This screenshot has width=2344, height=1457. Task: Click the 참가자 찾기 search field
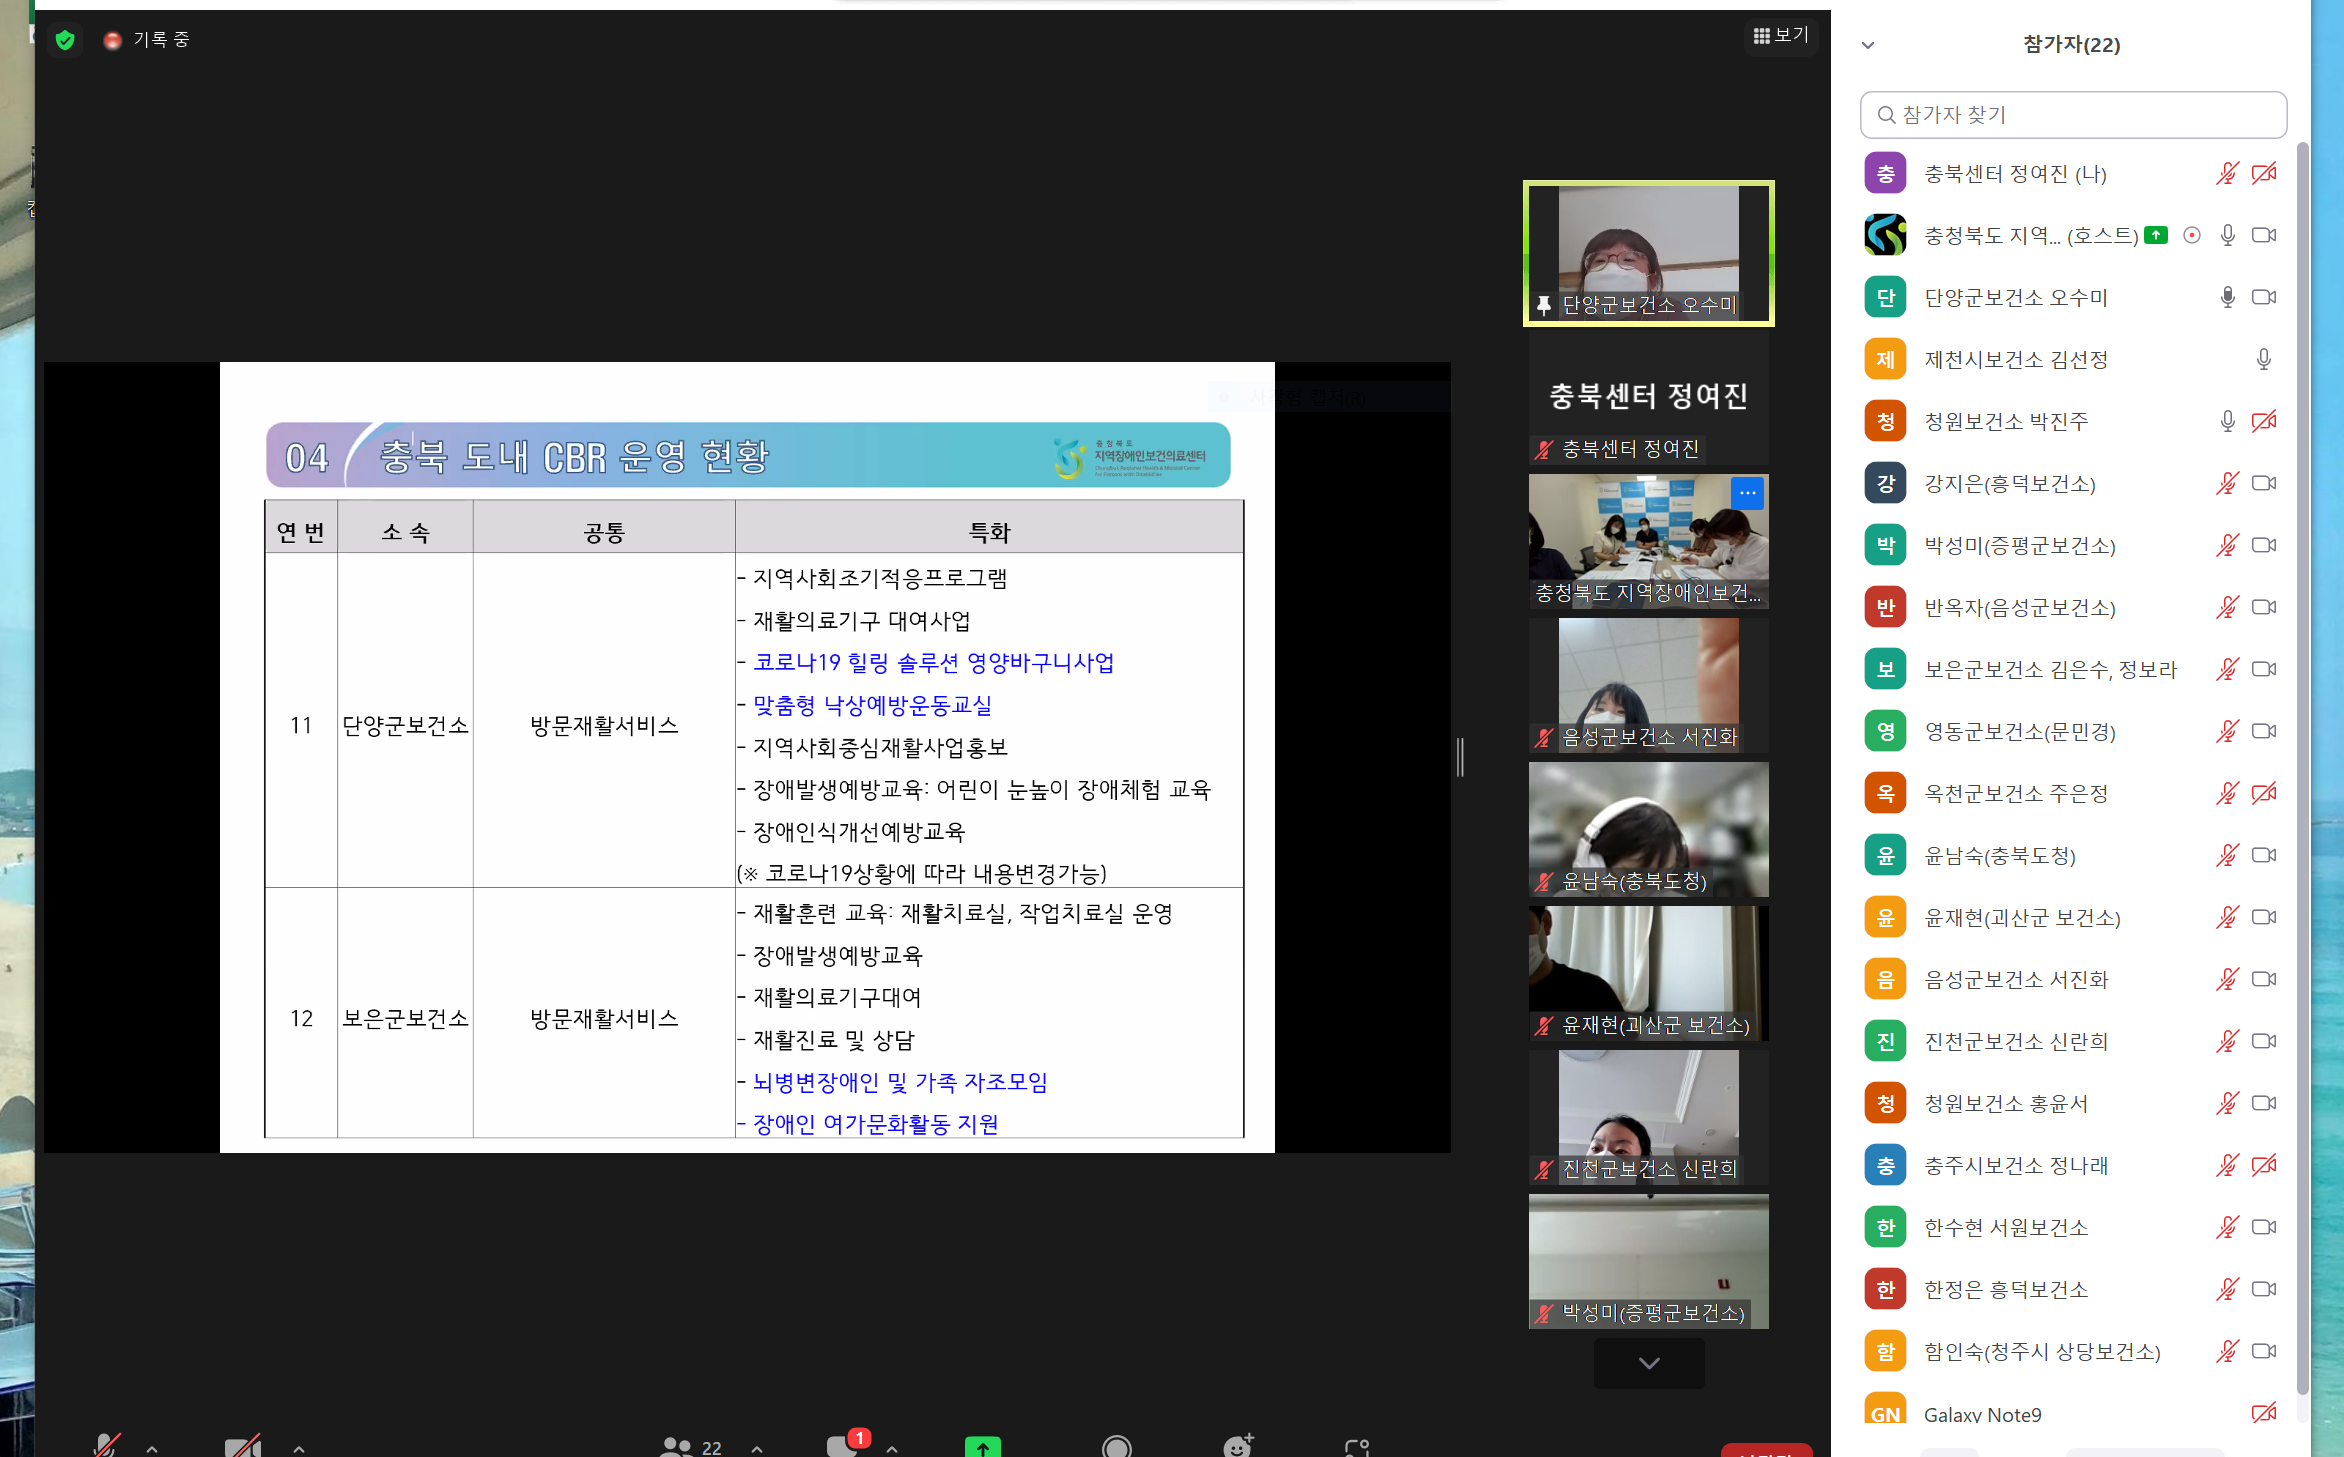(x=2073, y=115)
